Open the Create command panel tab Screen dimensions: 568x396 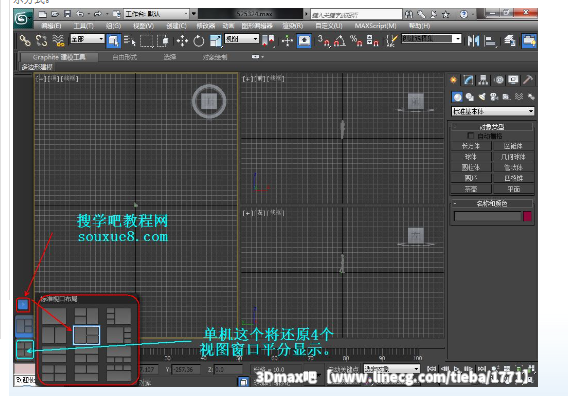pos(453,80)
